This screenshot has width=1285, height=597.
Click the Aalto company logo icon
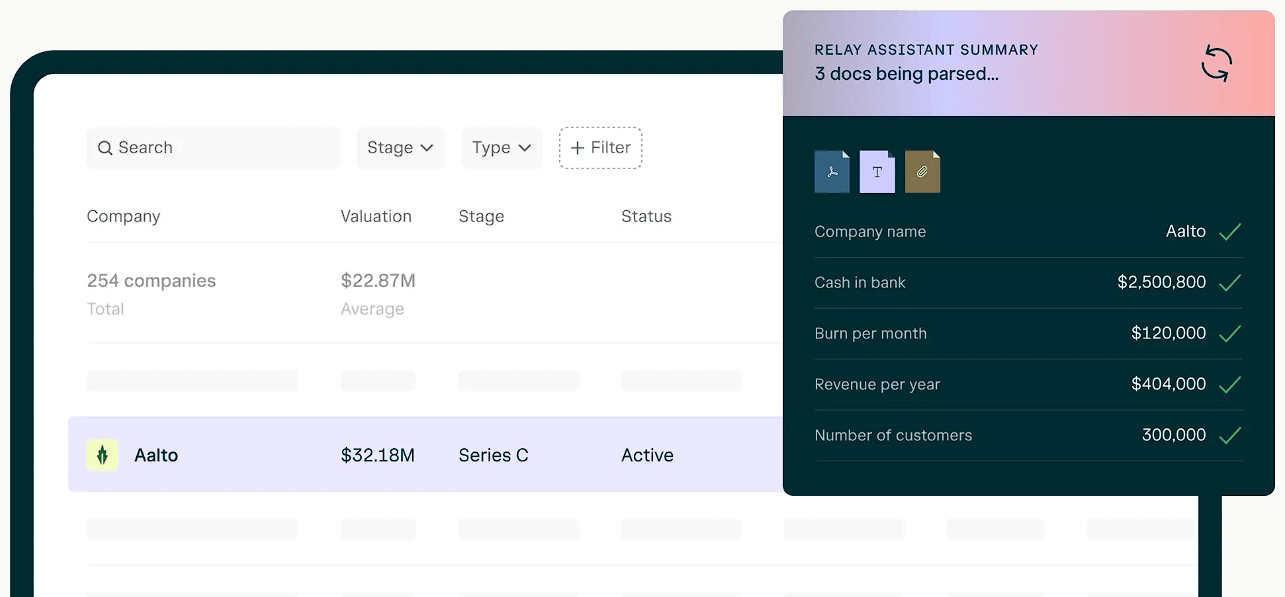coord(102,455)
